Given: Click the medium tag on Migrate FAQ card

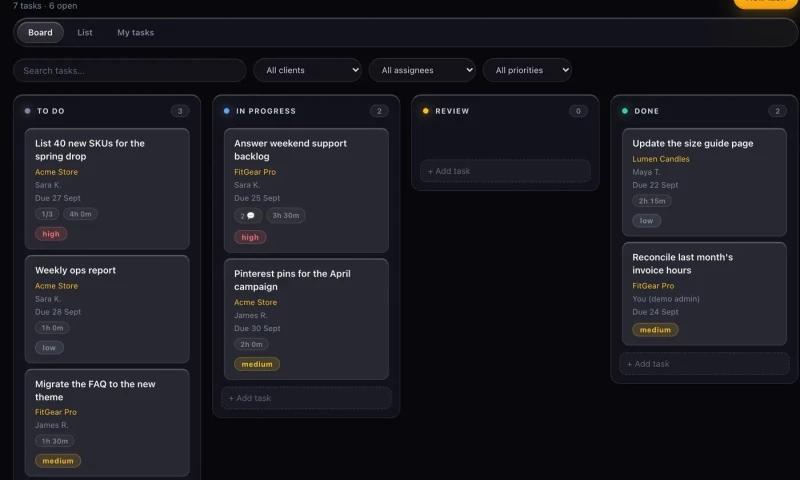Looking at the screenshot, I should click(58, 461).
